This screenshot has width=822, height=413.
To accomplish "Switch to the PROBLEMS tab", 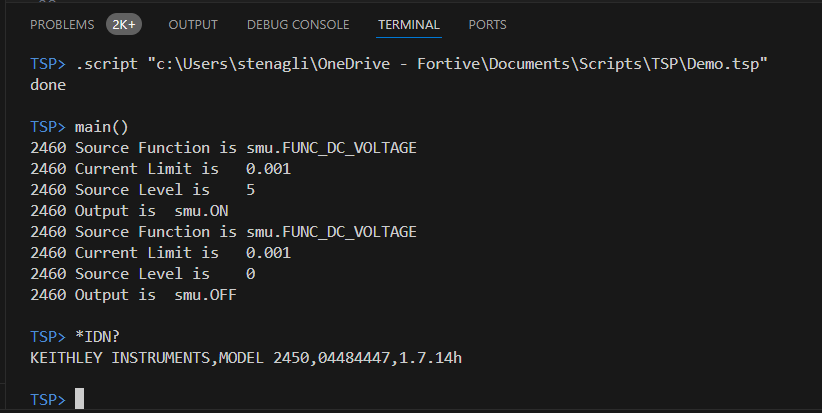I will (62, 25).
